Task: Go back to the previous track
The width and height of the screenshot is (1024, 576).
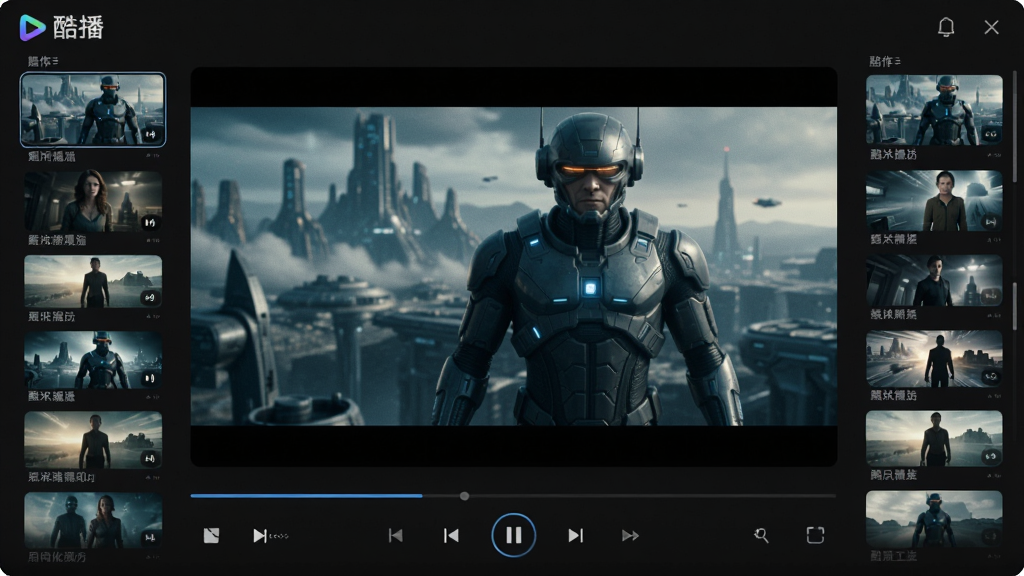Action: [x=451, y=536]
